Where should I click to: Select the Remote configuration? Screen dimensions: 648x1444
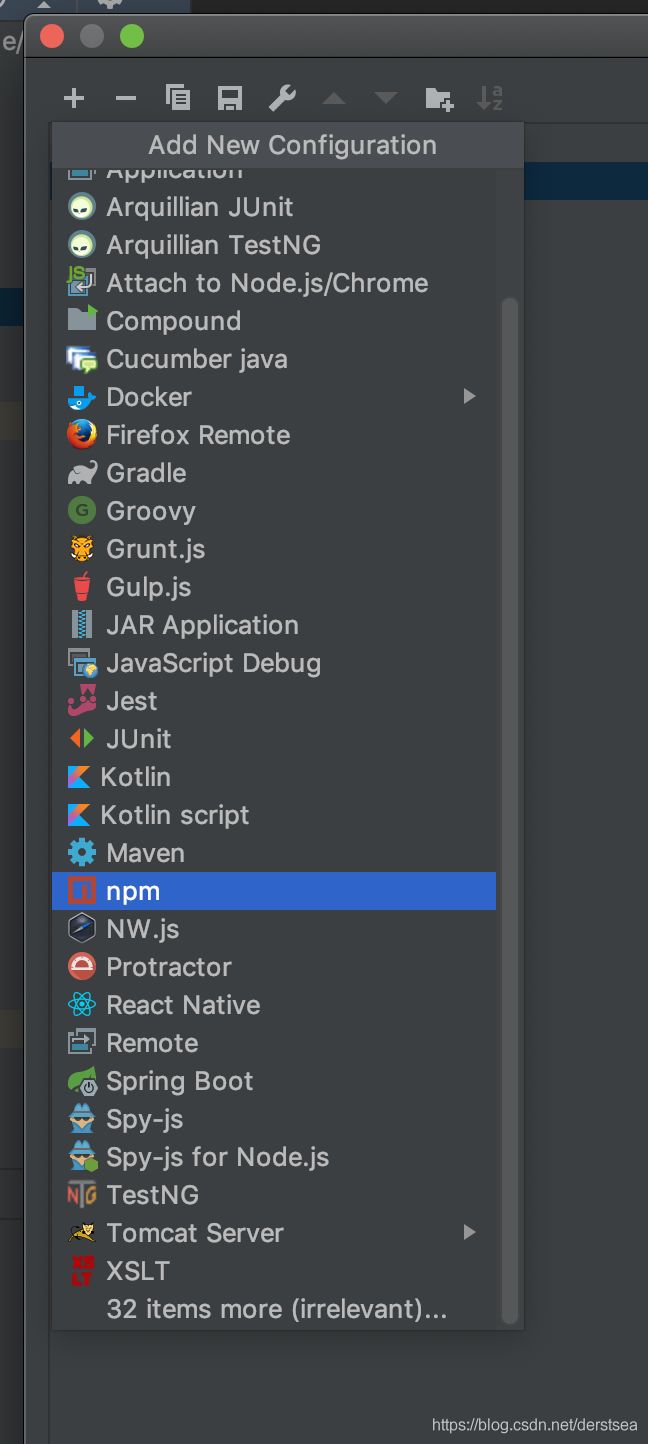pos(274,1043)
